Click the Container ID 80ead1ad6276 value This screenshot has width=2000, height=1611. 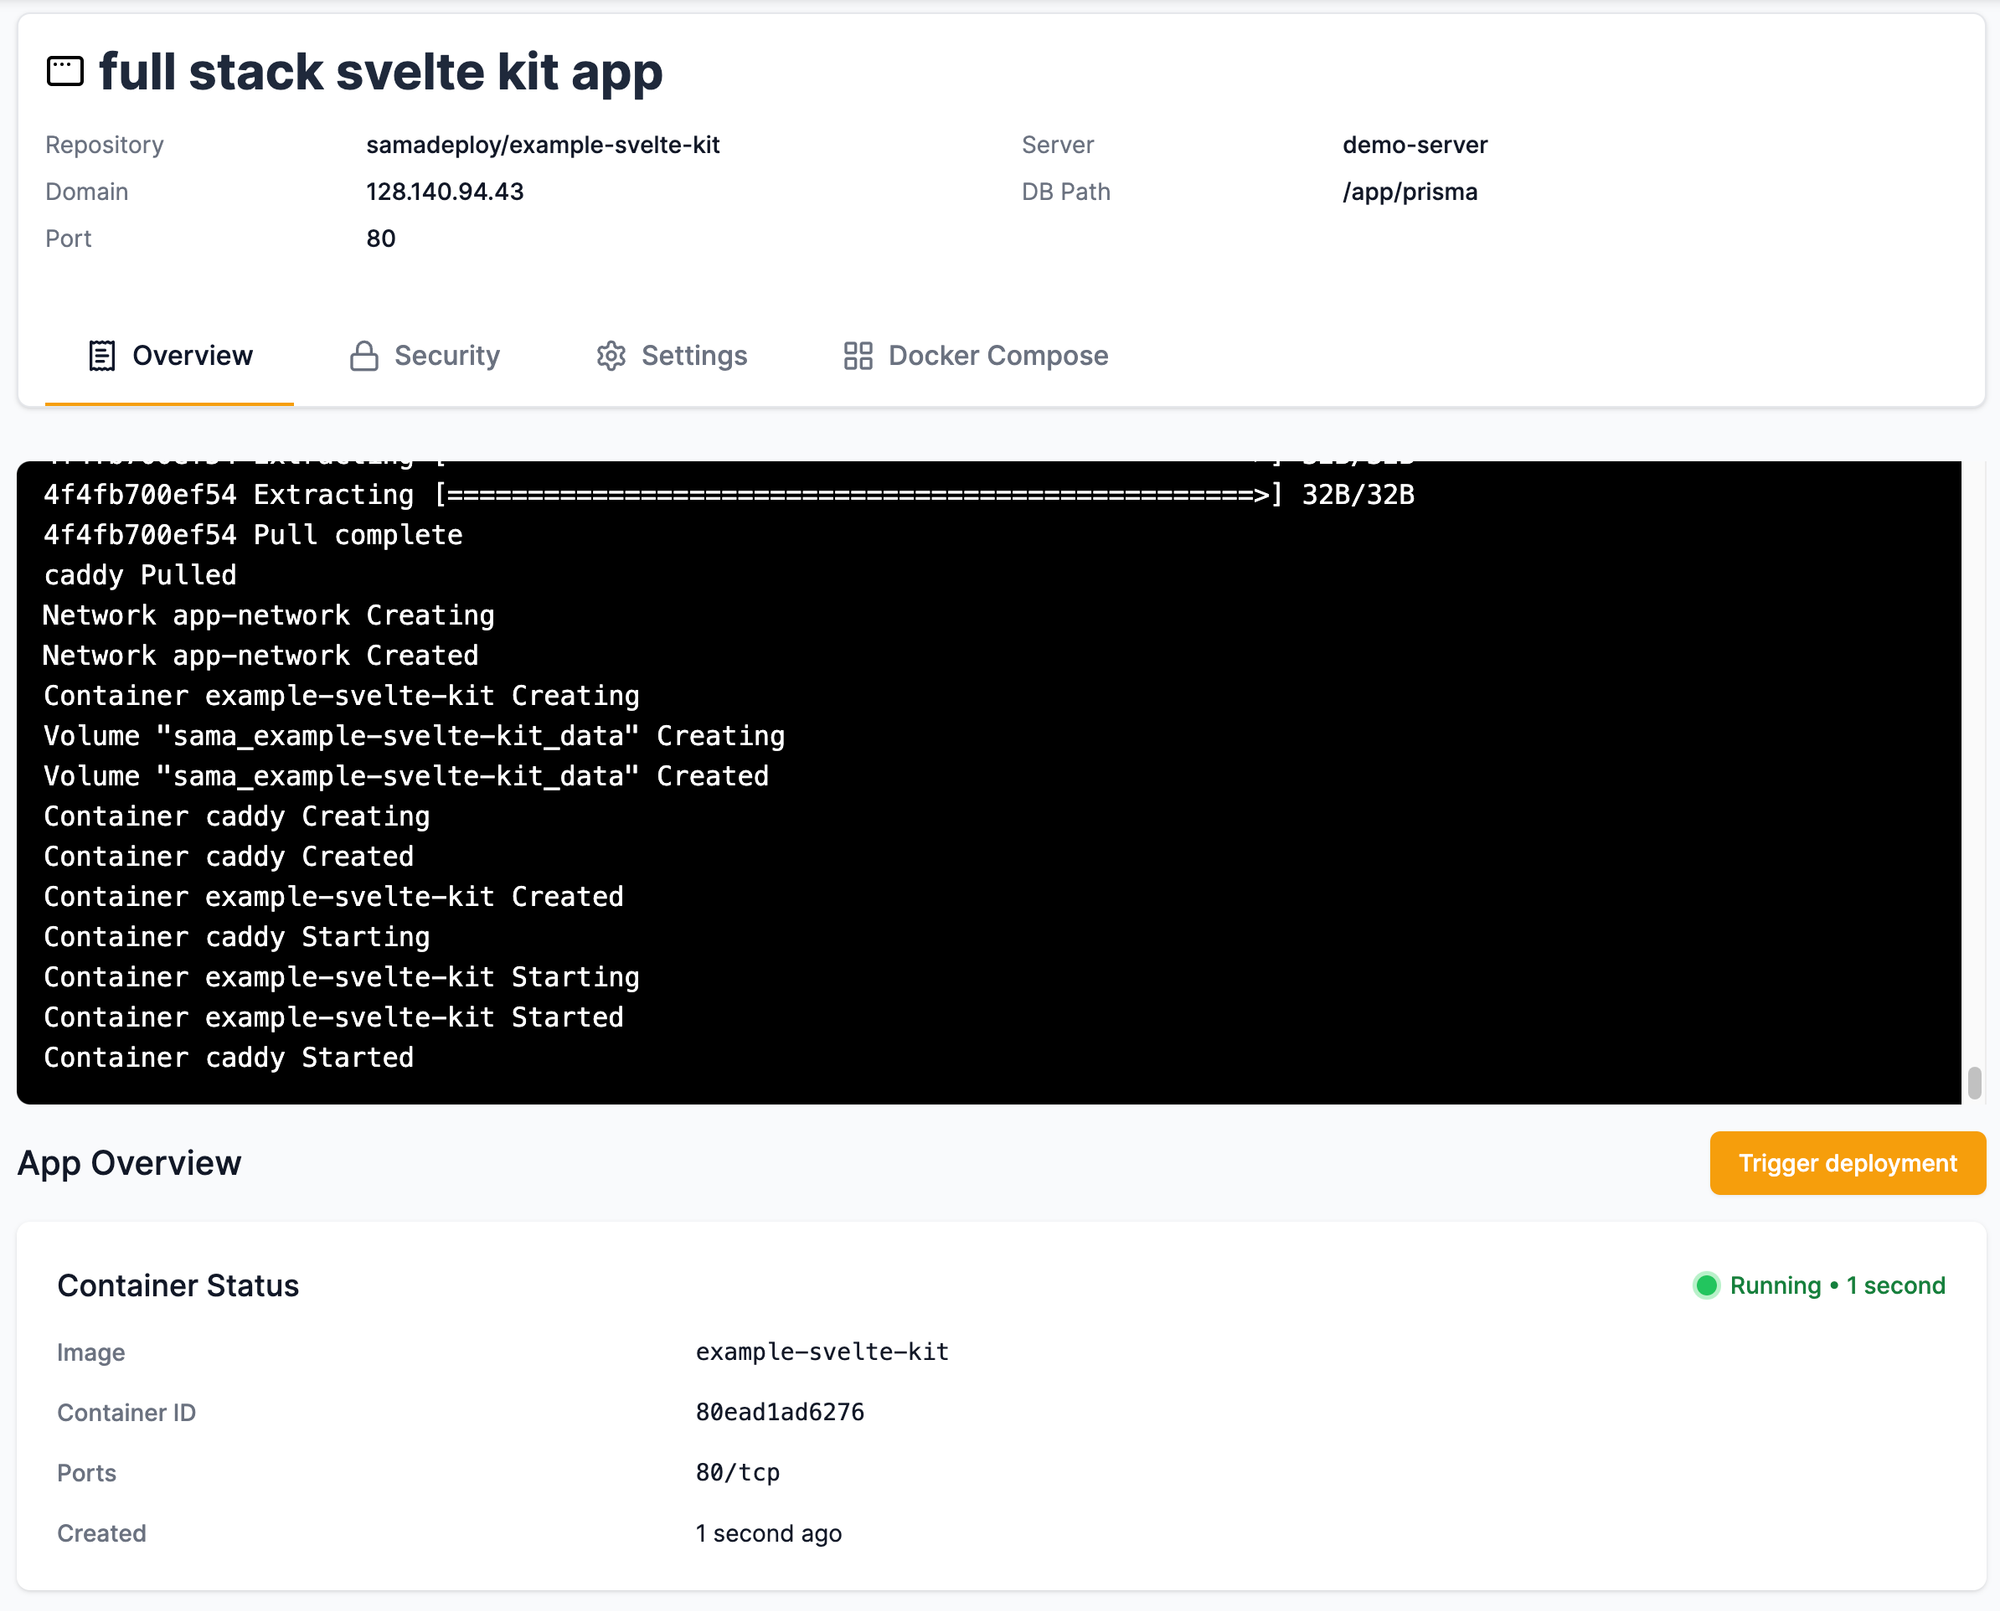point(779,1412)
